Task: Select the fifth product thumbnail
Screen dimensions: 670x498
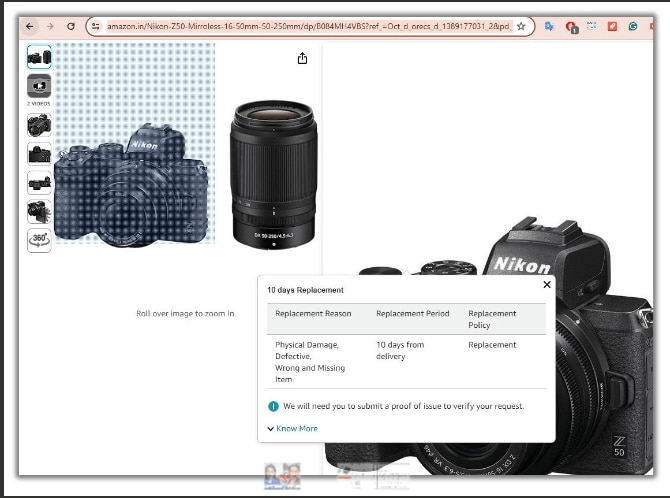Action: 39,183
